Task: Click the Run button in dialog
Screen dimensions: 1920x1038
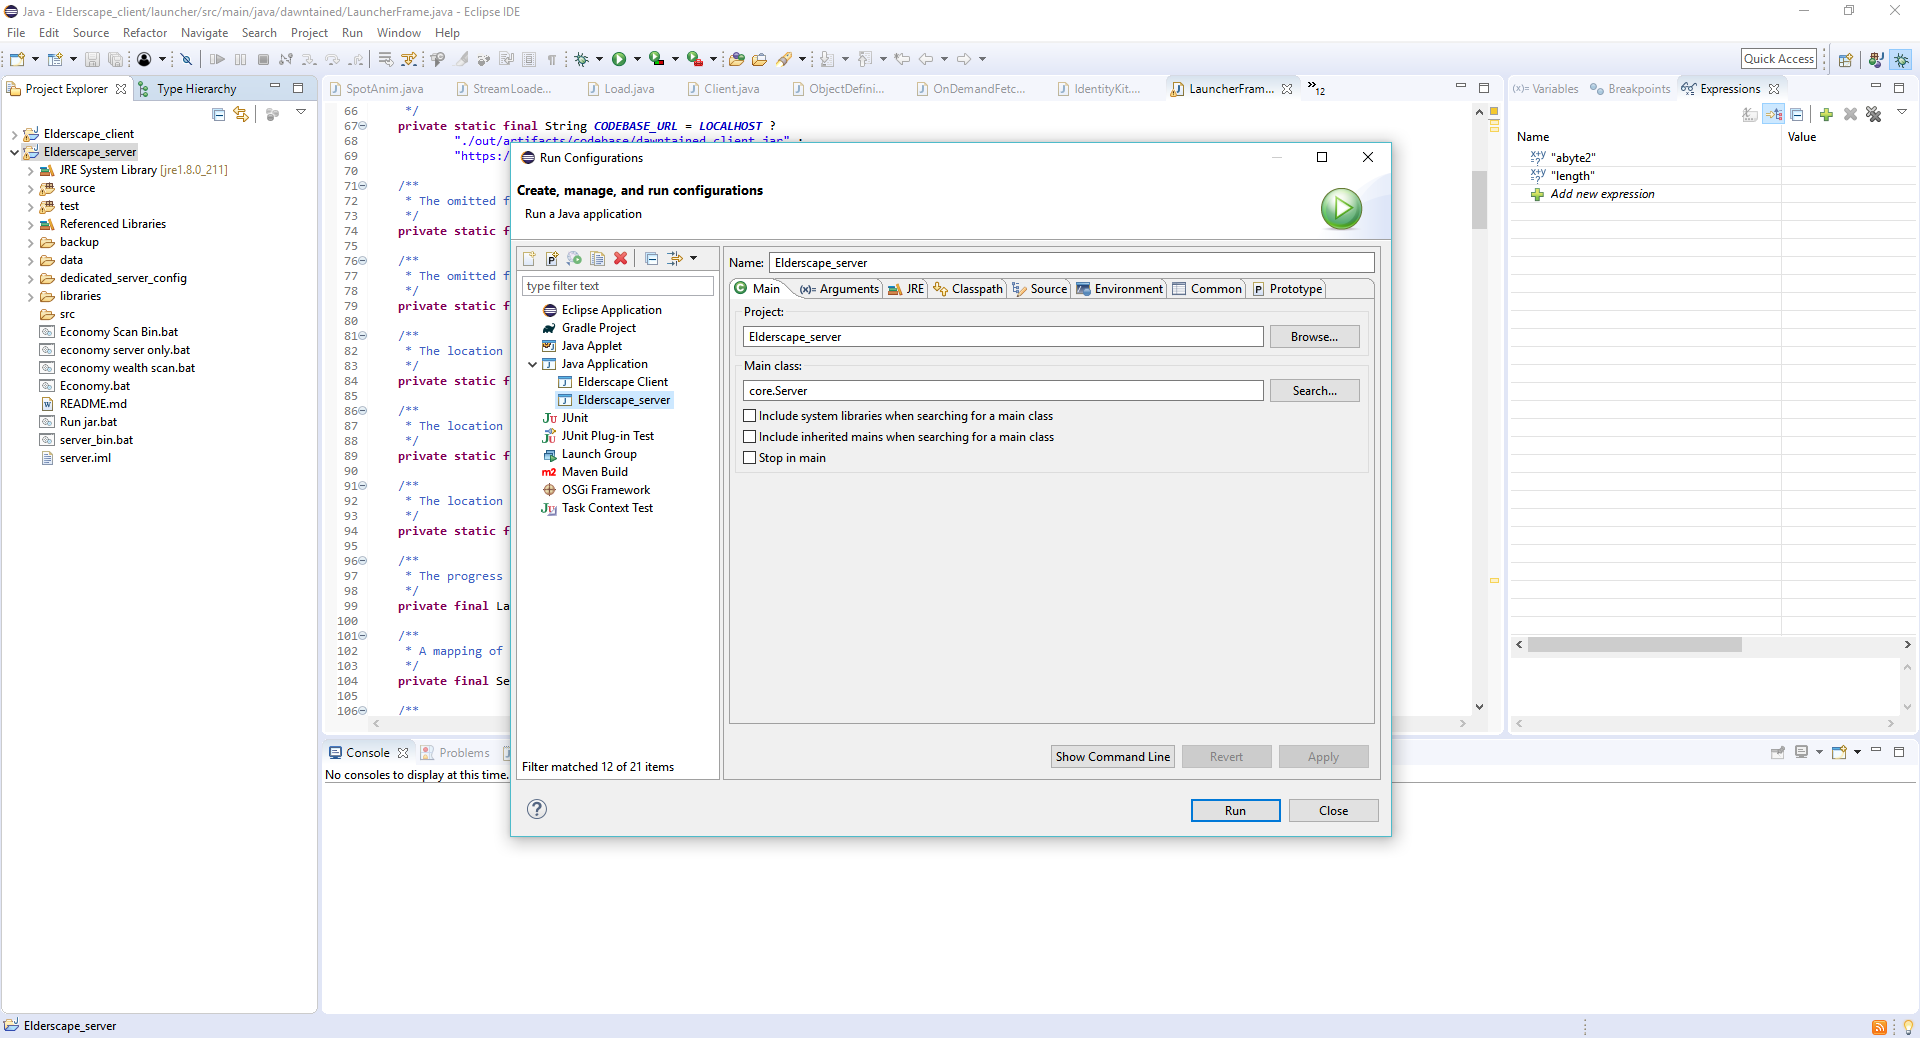Action: 1235,810
